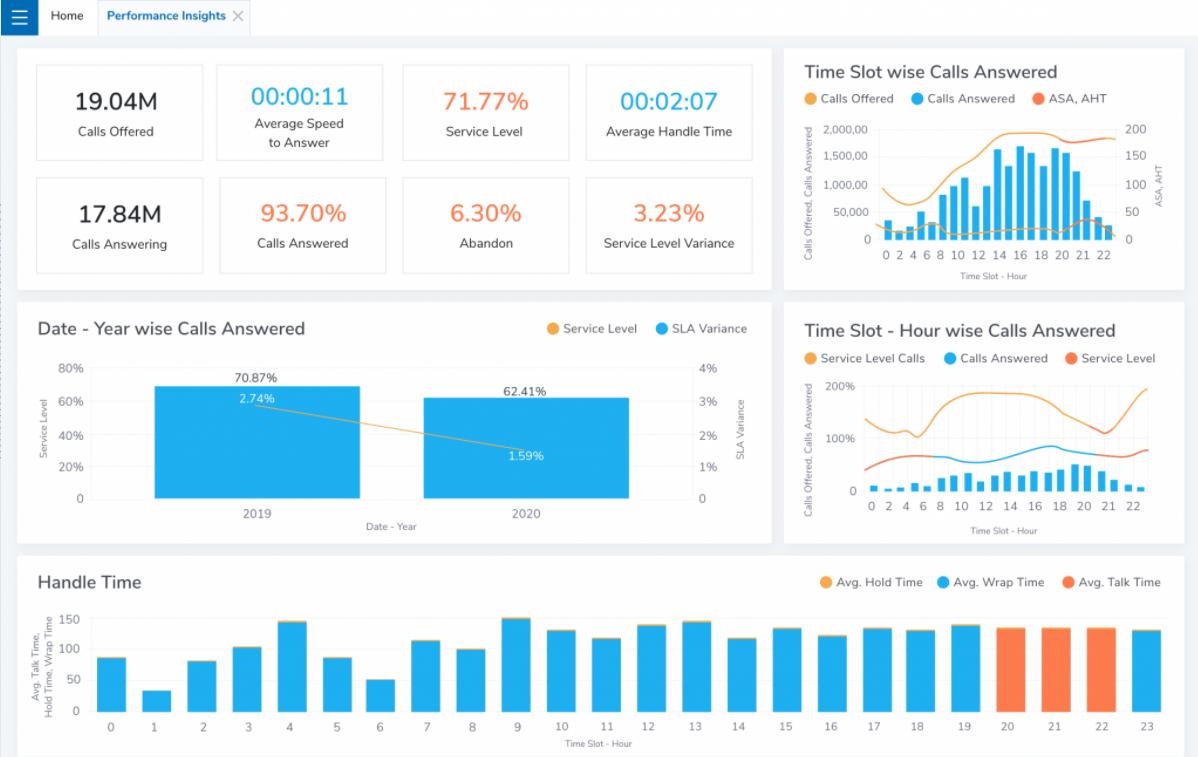
Task: Toggle Avg. Talk Time legend item
Action: [x=1110, y=582]
